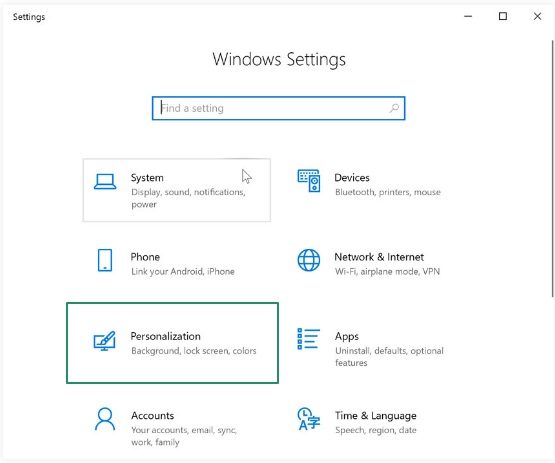Minimize the Settings window
Screen dimensions: 555x463
tap(468, 16)
